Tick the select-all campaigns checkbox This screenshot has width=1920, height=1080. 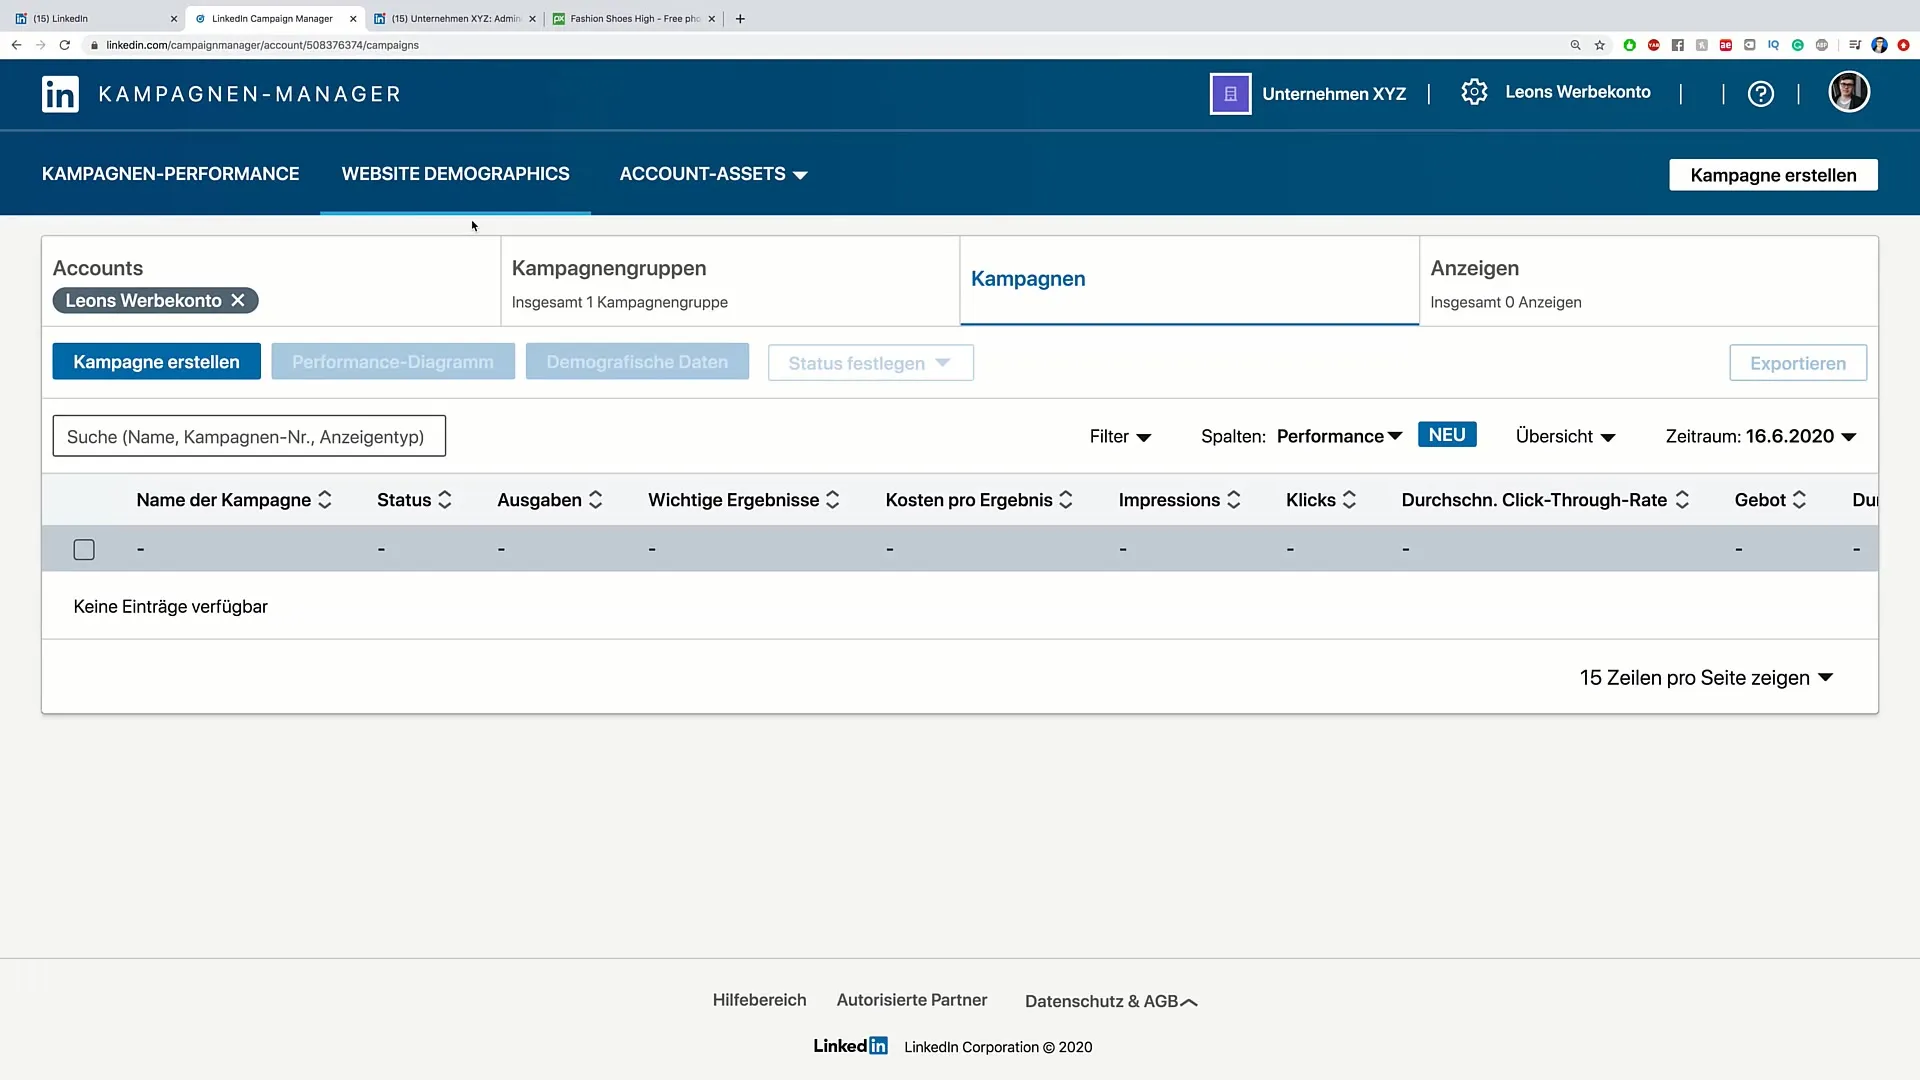(84, 549)
